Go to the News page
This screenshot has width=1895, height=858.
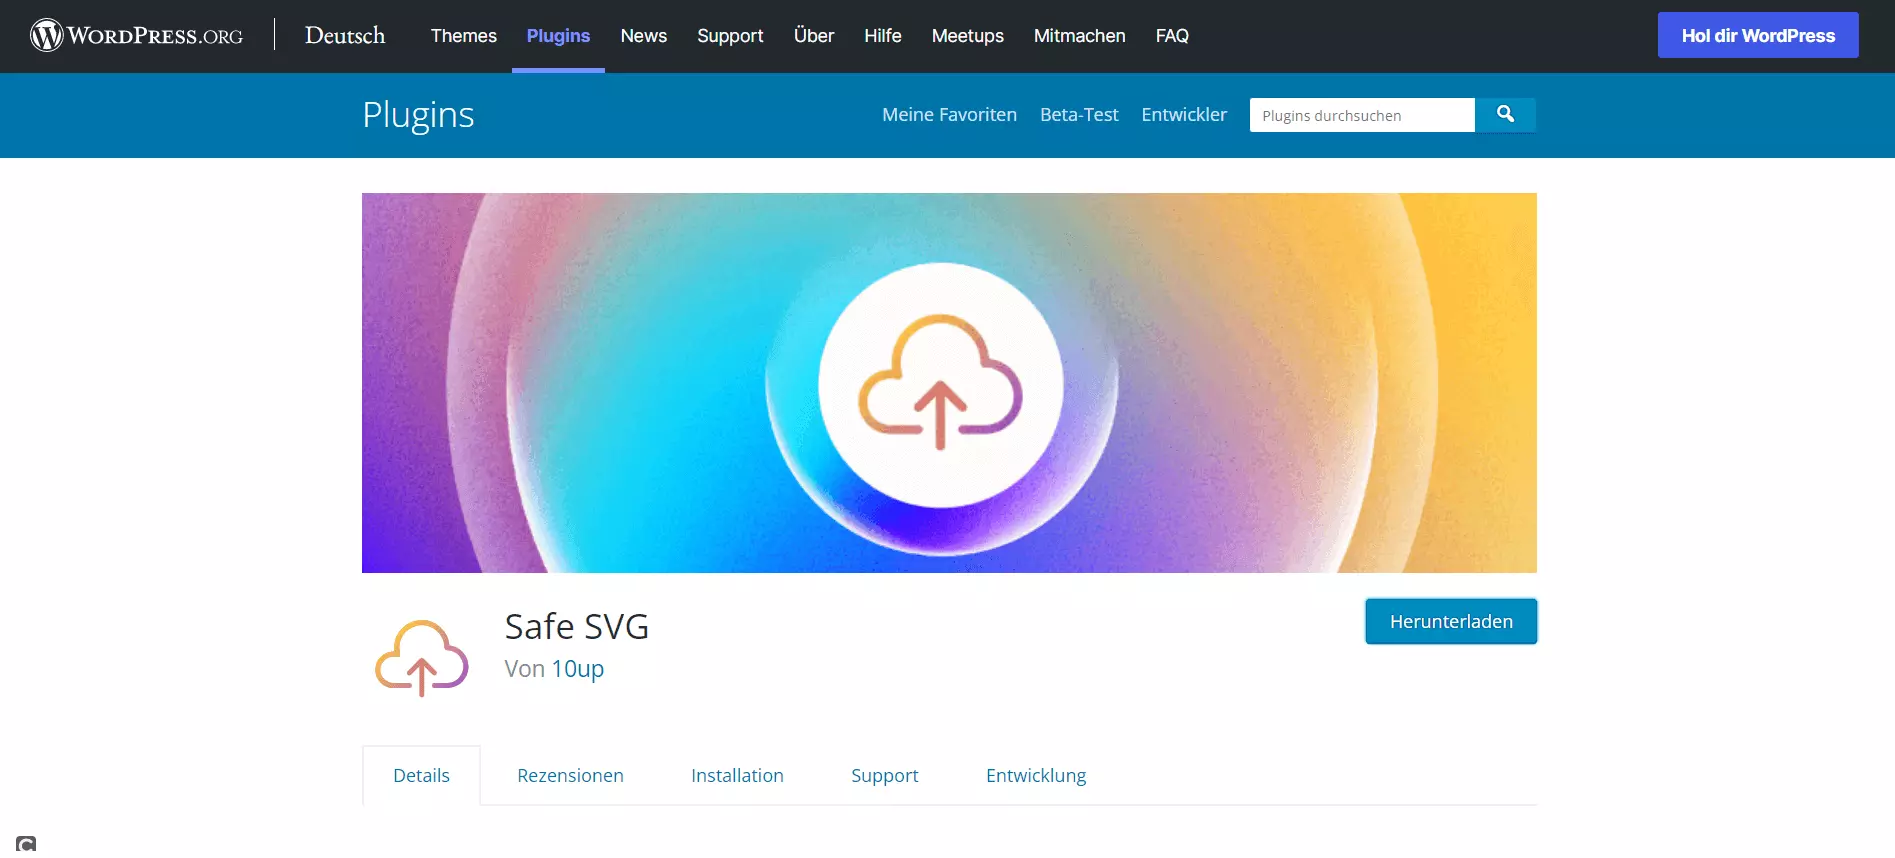pyautogui.click(x=643, y=36)
